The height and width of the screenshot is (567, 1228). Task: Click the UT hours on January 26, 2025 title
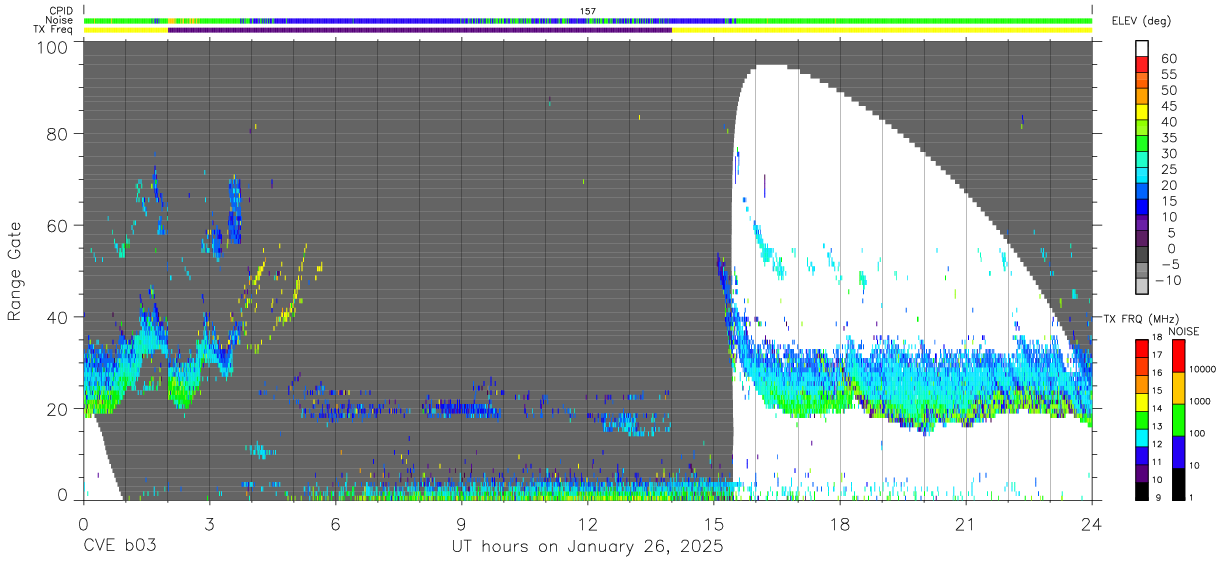click(x=588, y=547)
